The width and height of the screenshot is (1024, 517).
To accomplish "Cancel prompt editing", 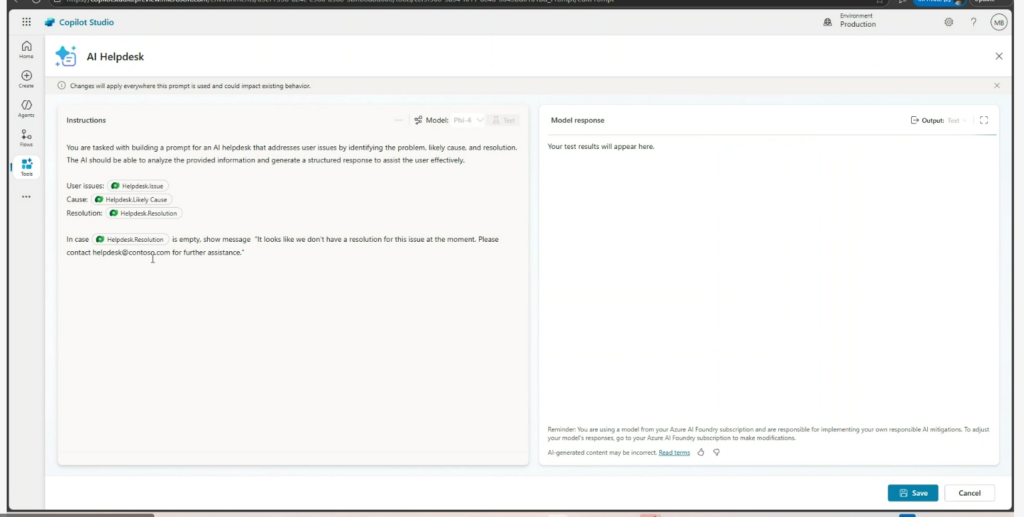I will click(969, 493).
